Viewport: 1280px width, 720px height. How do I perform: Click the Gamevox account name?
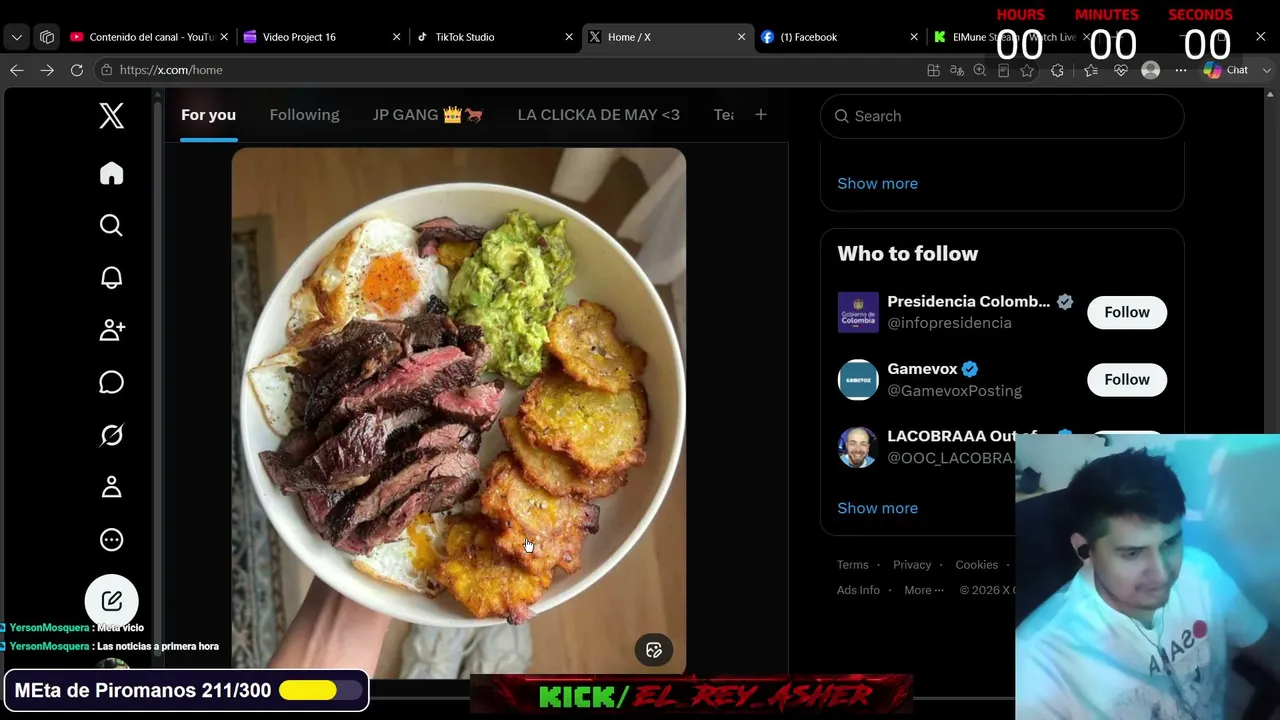coord(922,369)
